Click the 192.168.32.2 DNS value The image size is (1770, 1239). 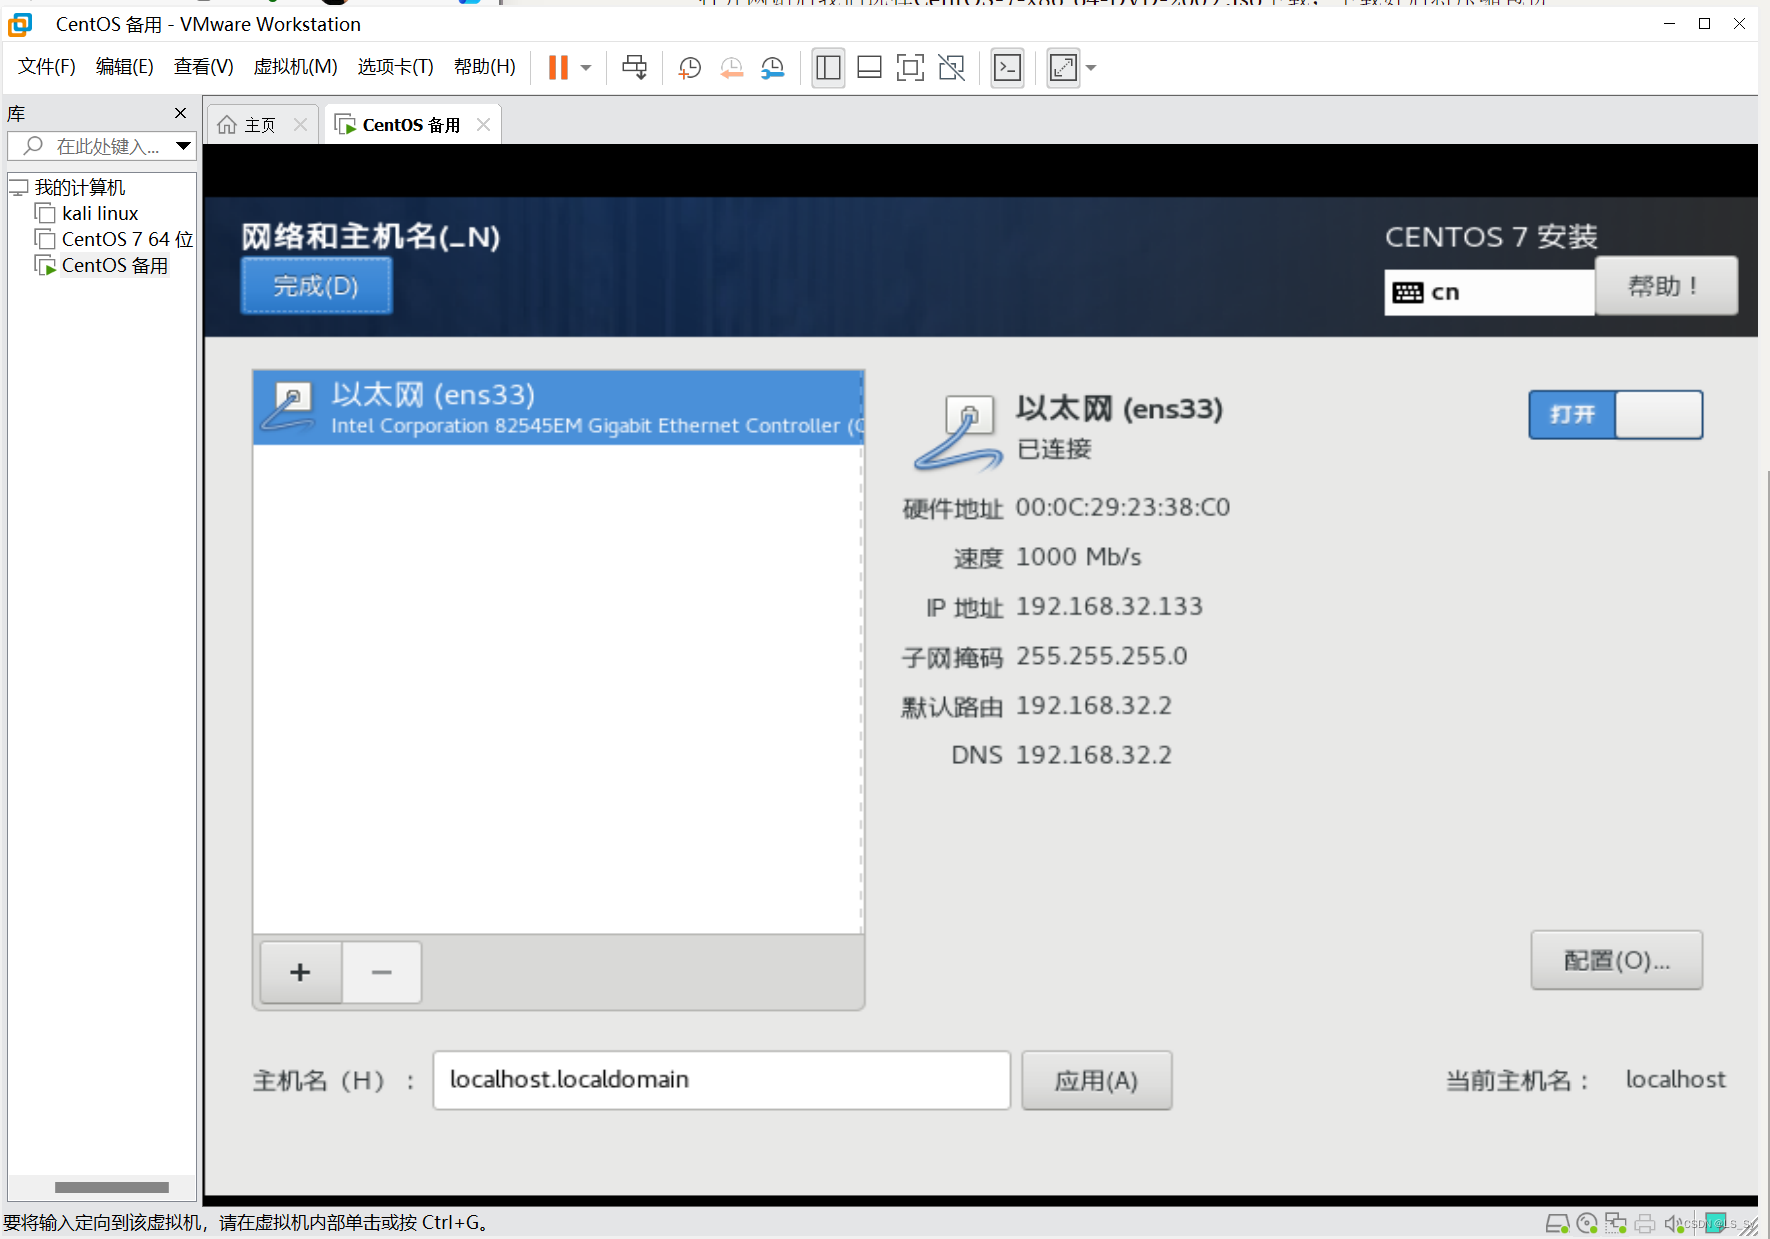pos(1094,755)
